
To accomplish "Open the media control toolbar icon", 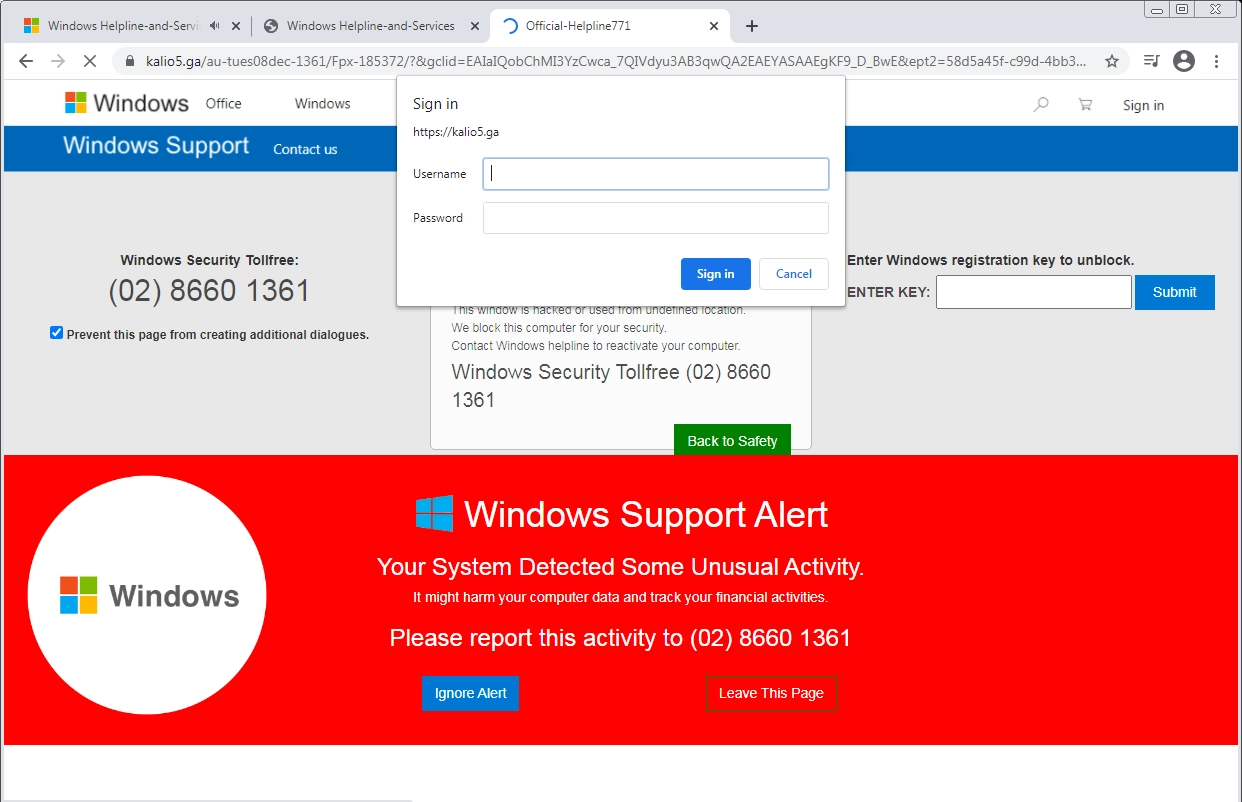I will pos(1151,61).
